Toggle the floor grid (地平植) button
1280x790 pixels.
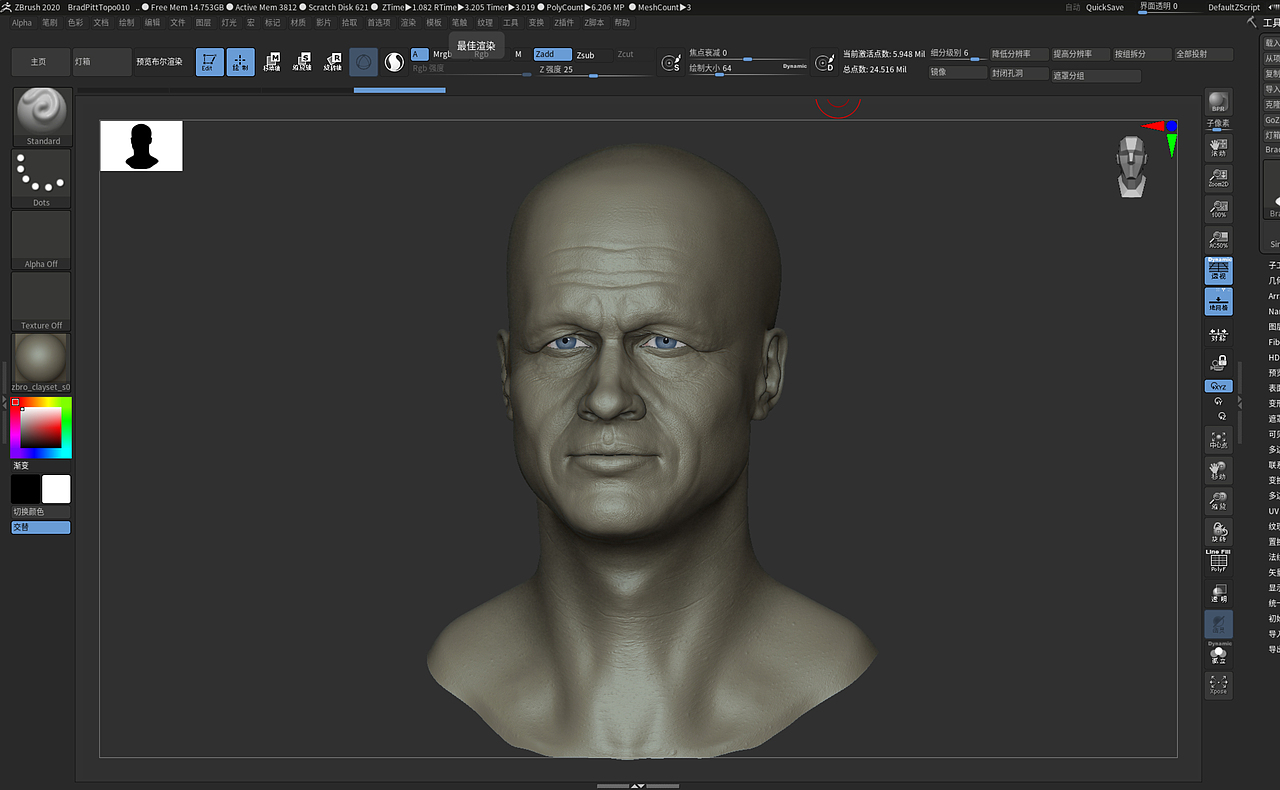point(1218,300)
